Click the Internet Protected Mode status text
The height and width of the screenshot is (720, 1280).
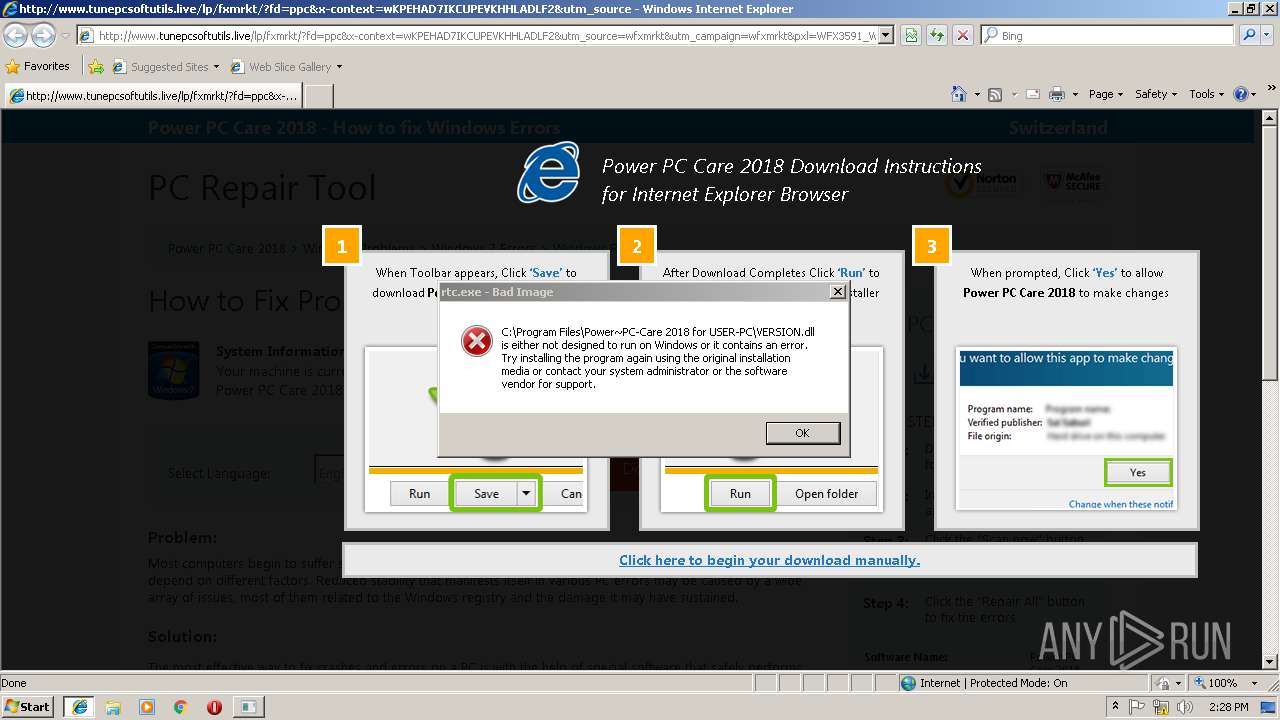(993, 683)
